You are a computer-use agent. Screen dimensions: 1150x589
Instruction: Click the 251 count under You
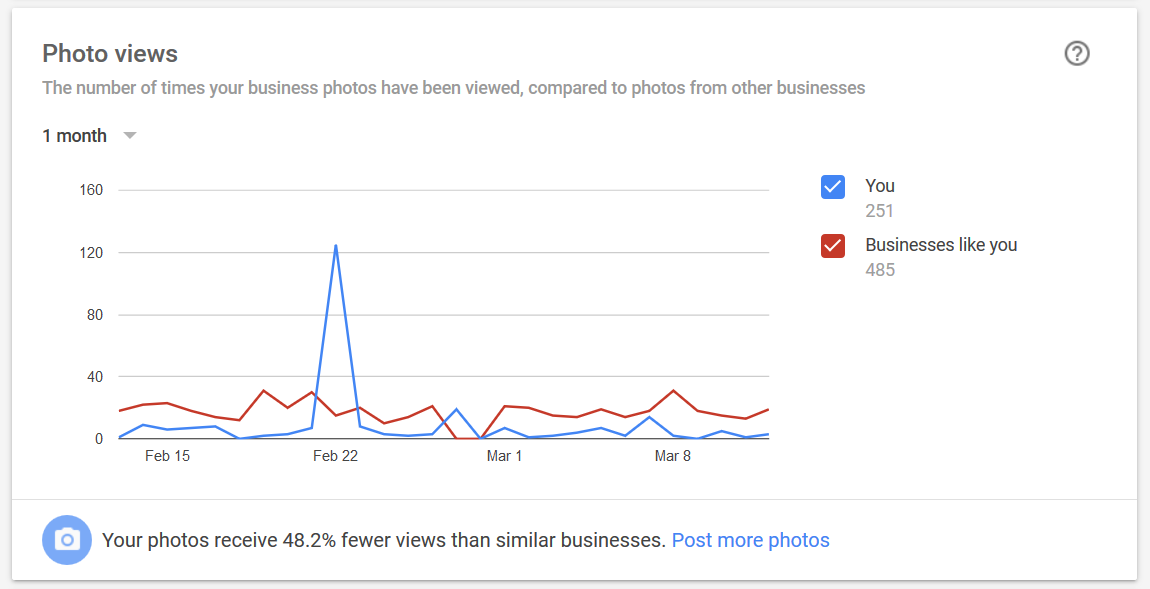pyautogui.click(x=879, y=211)
